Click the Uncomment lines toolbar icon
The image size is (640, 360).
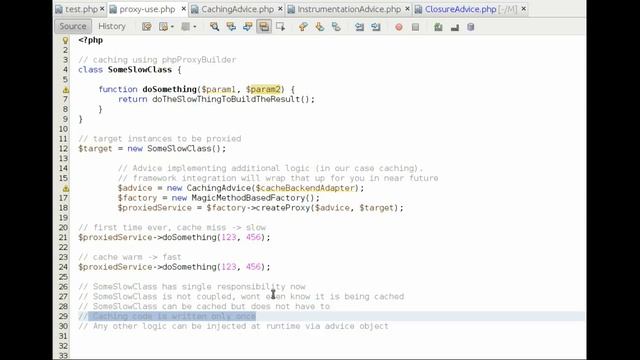click(455, 27)
